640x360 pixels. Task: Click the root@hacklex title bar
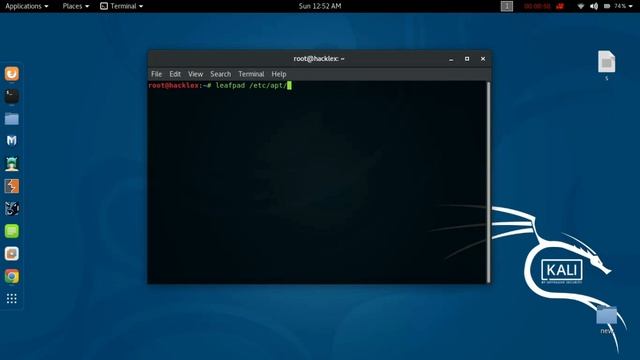319,59
